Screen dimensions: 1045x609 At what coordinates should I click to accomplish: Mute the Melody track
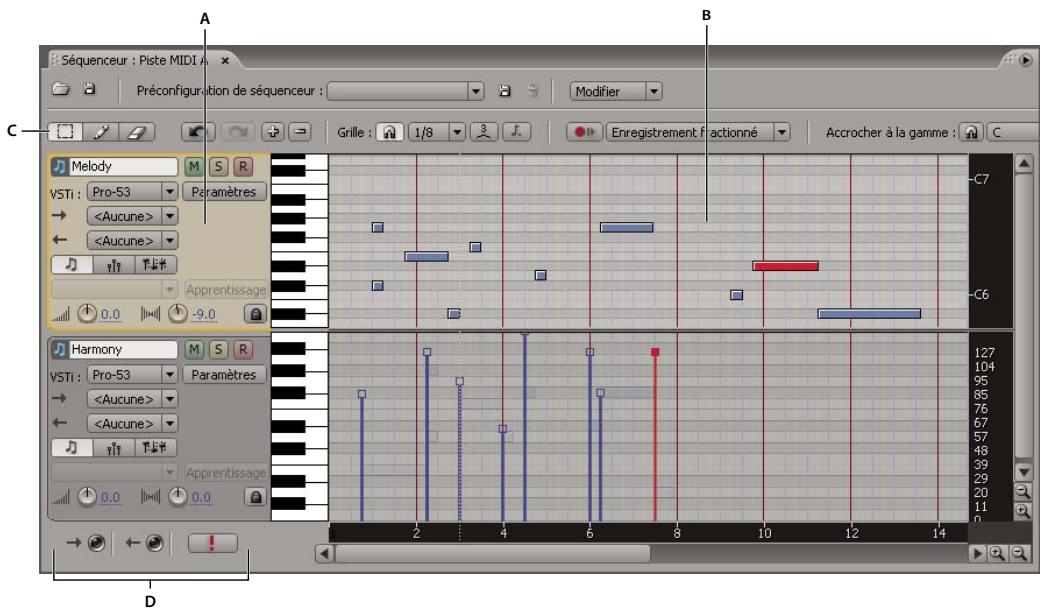coord(194,167)
